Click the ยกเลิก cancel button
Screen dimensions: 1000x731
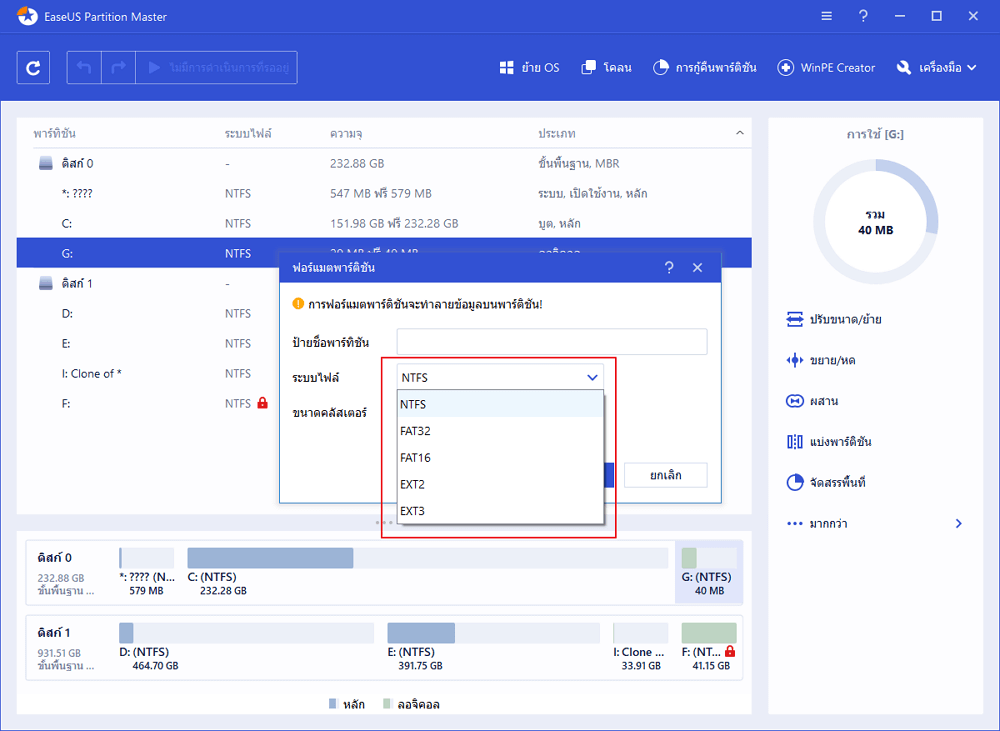pyautogui.click(x=666, y=475)
